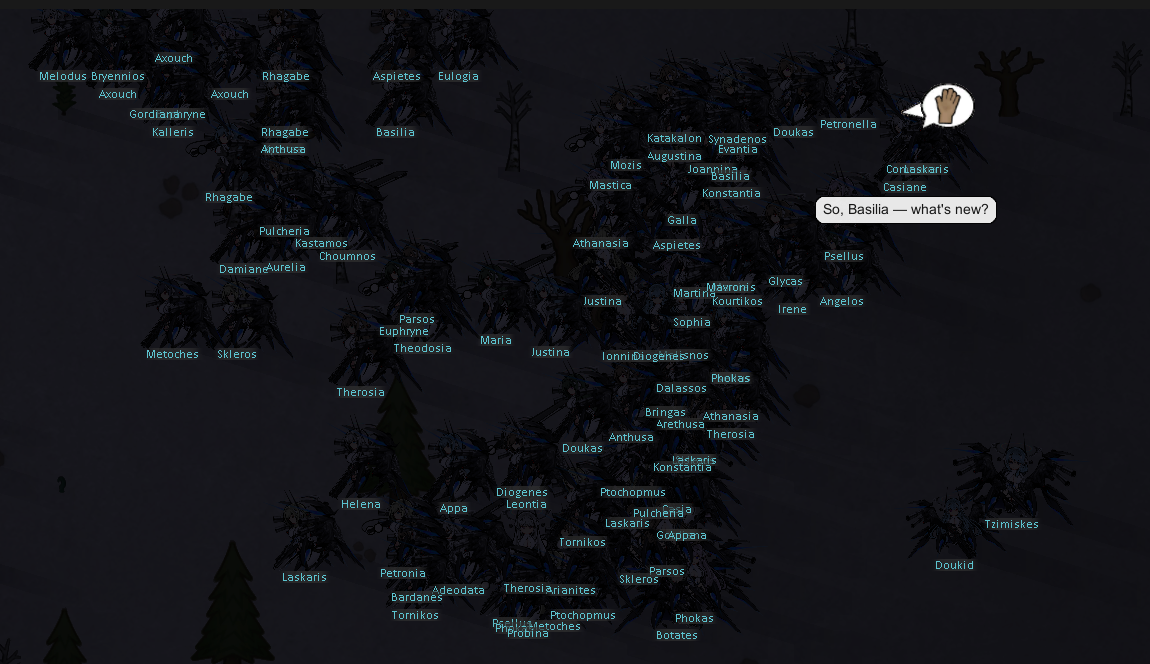Click the Evantia name label
This screenshot has width=1150, height=664.
pos(738,150)
